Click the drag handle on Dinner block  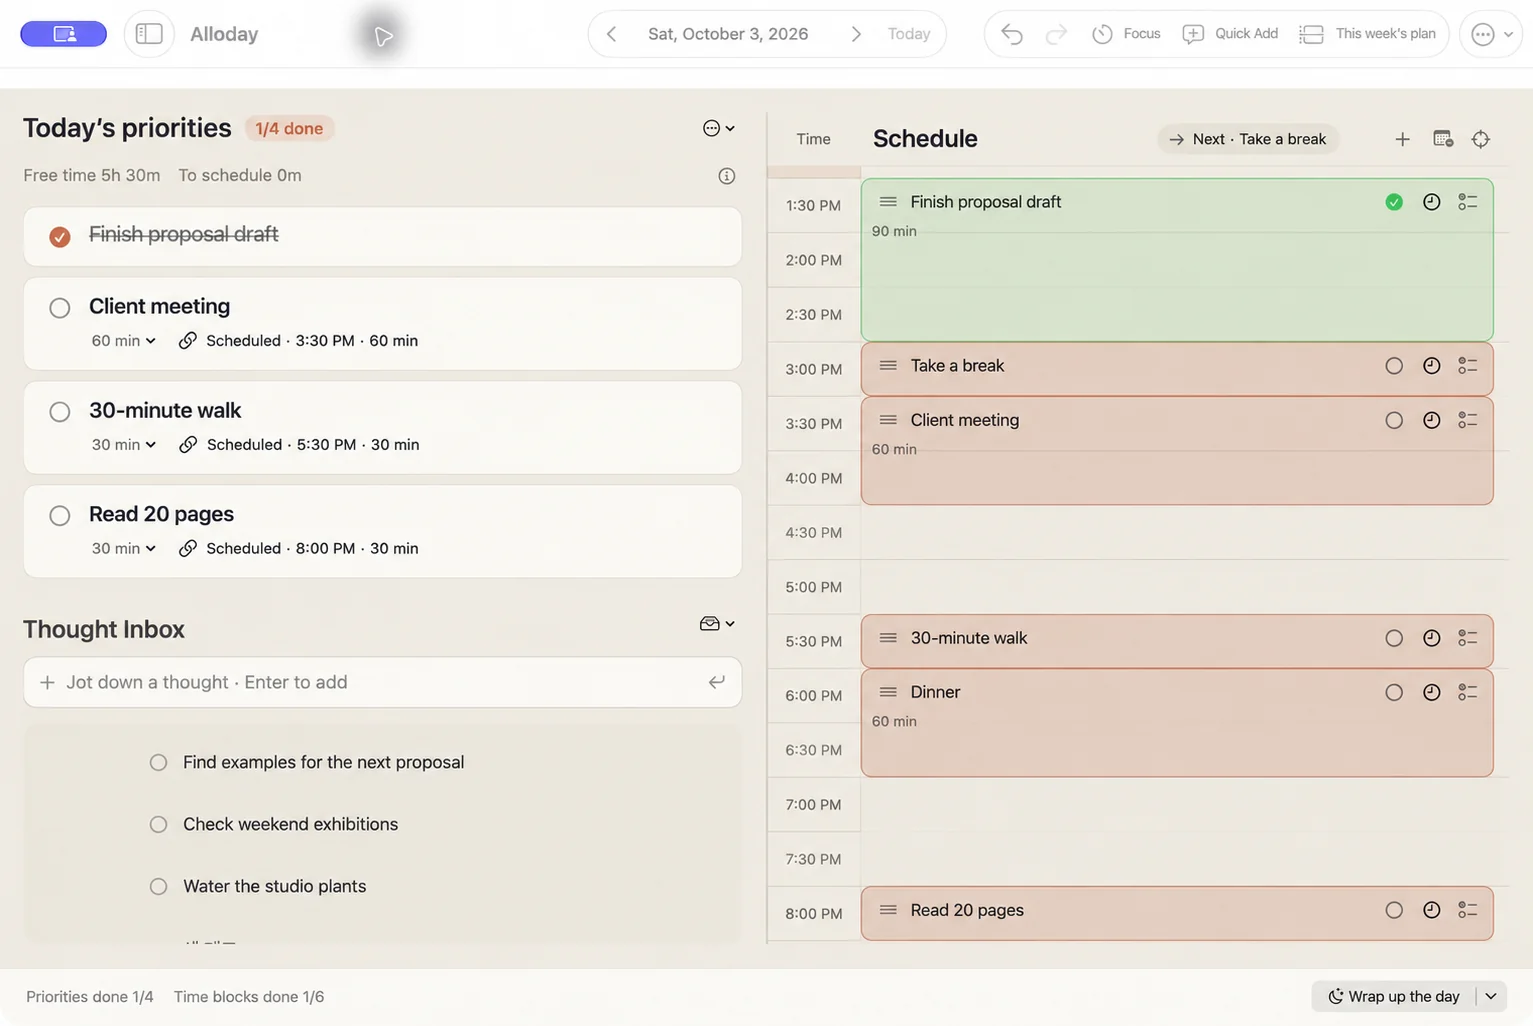click(888, 692)
